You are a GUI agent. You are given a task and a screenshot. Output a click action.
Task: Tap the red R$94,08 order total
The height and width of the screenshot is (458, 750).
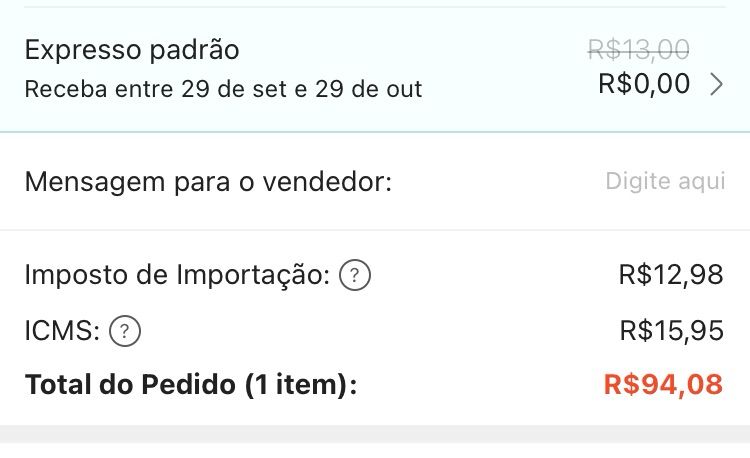[x=663, y=384]
